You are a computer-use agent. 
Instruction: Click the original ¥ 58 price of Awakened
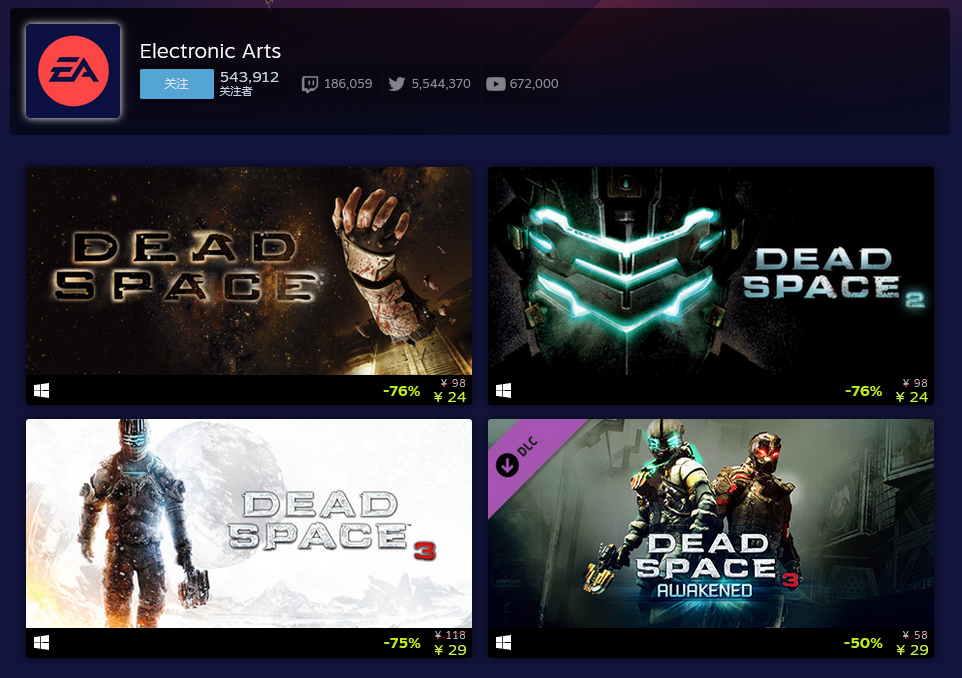(x=915, y=635)
